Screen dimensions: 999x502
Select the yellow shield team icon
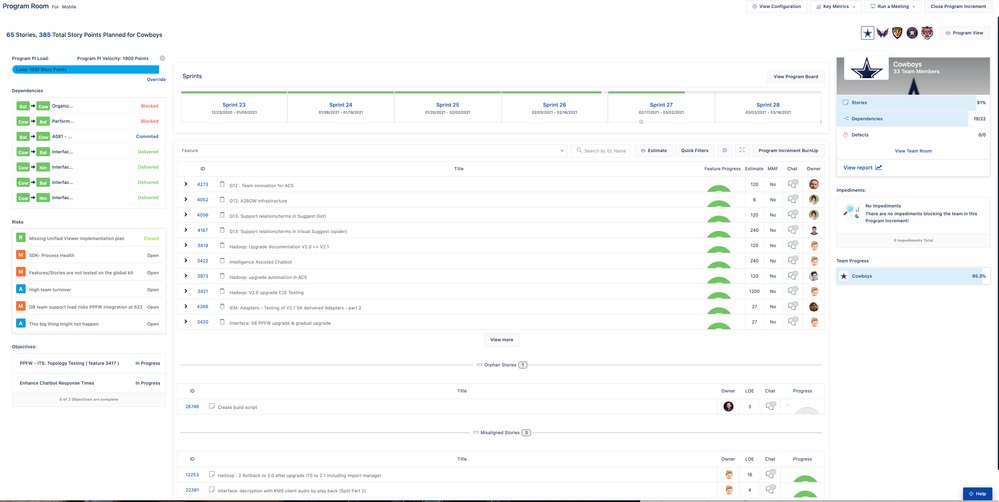click(x=897, y=32)
